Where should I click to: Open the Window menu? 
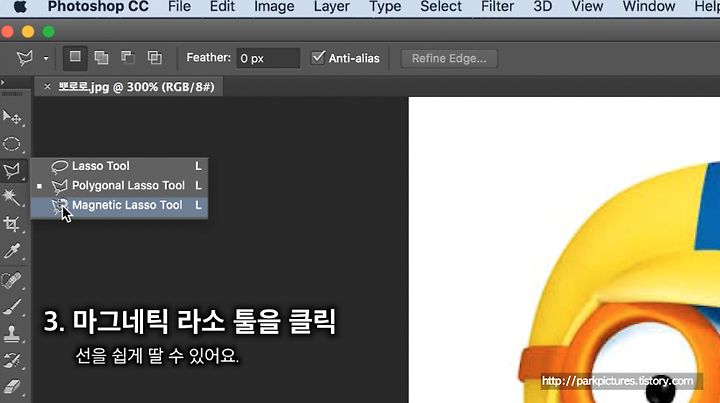(649, 7)
